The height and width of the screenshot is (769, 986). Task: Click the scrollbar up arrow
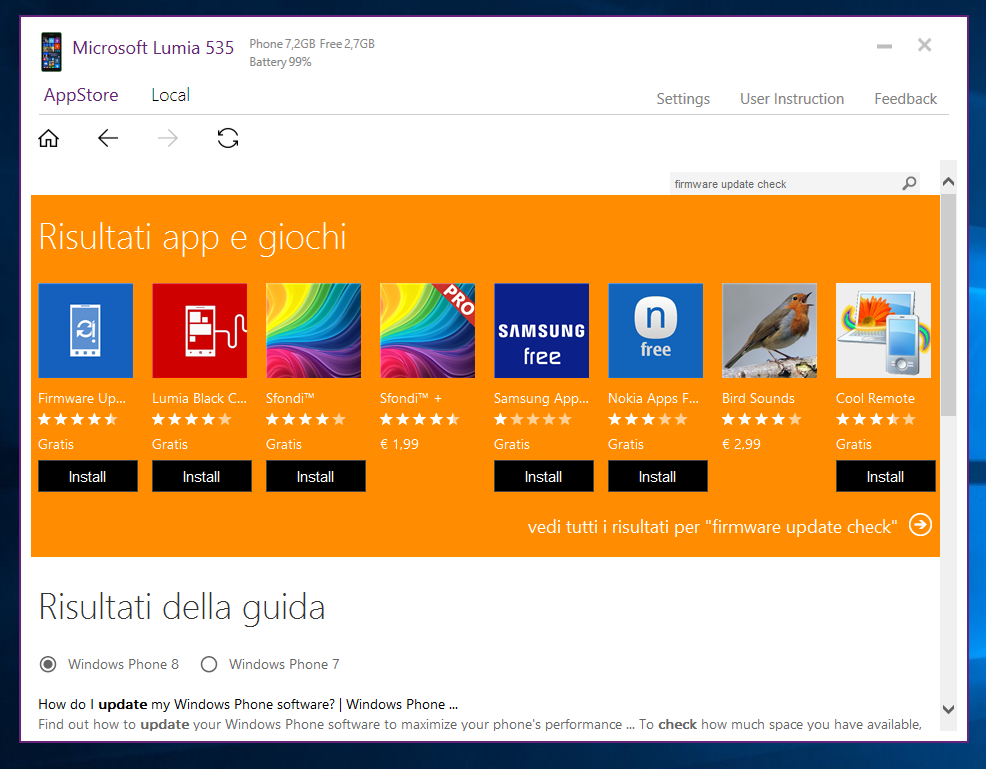[948, 182]
